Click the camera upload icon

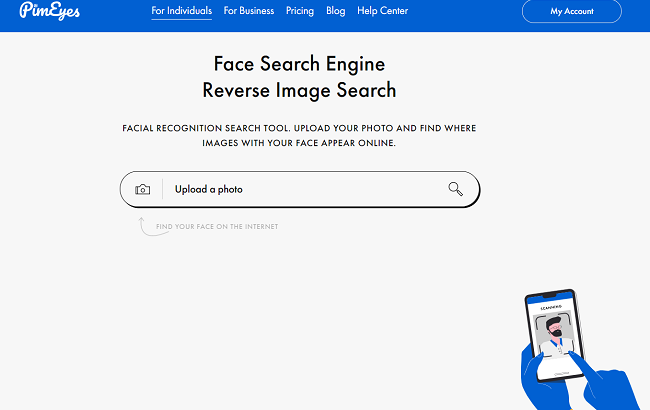coord(142,189)
